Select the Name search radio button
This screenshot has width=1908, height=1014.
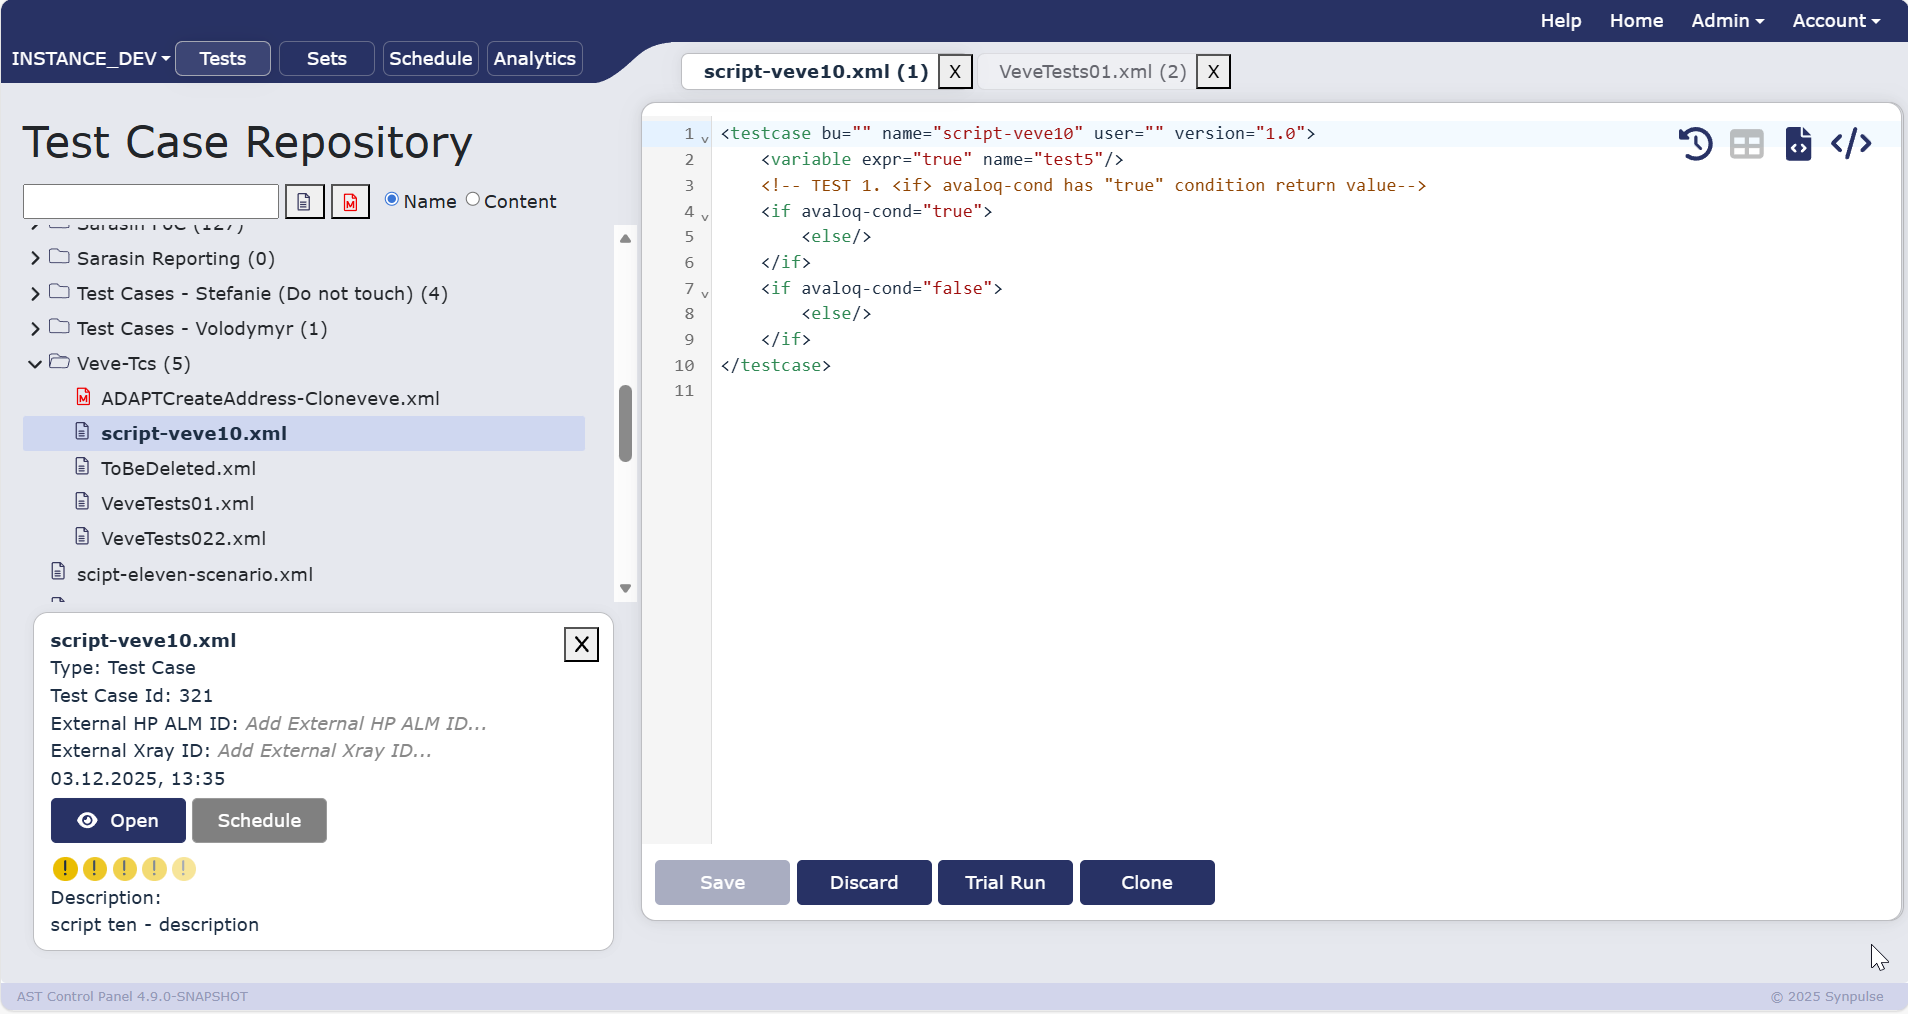pyautogui.click(x=392, y=199)
